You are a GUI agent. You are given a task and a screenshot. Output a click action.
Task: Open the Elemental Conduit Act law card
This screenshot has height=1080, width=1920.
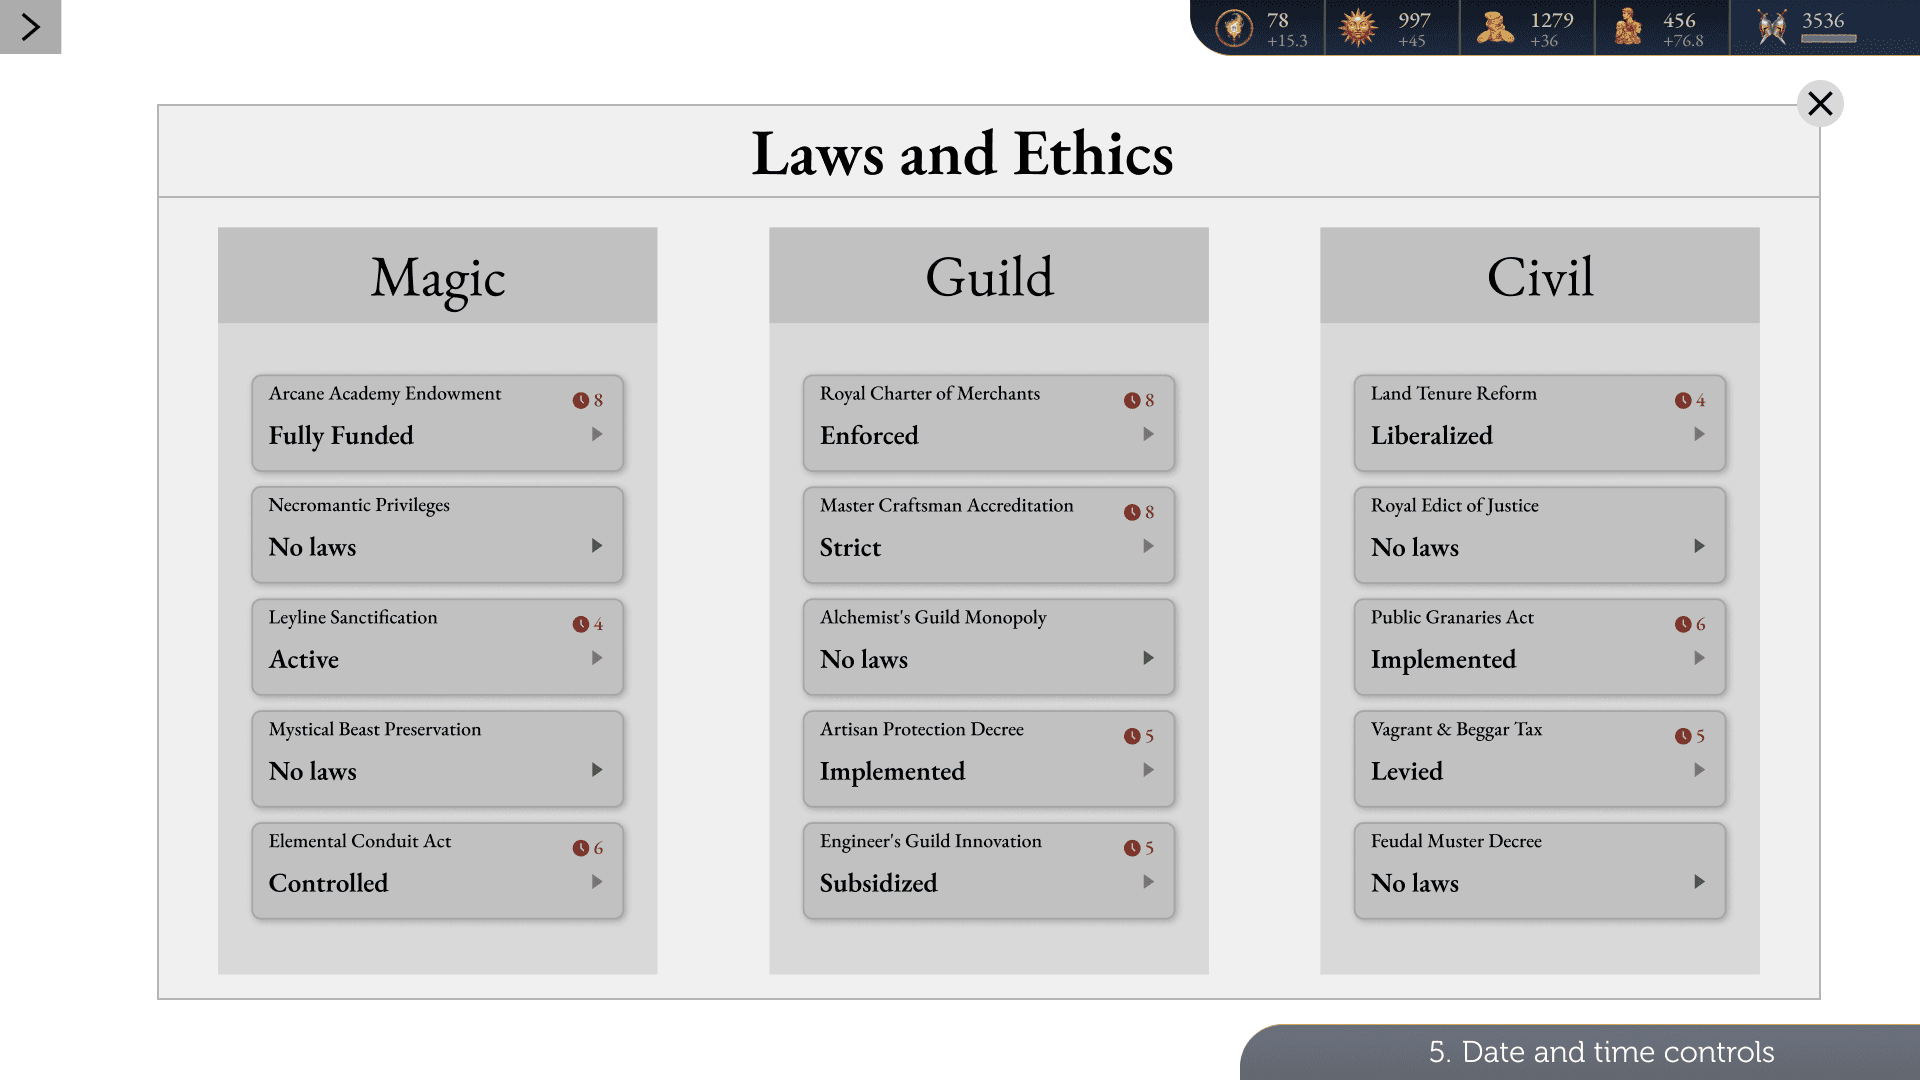(437, 870)
